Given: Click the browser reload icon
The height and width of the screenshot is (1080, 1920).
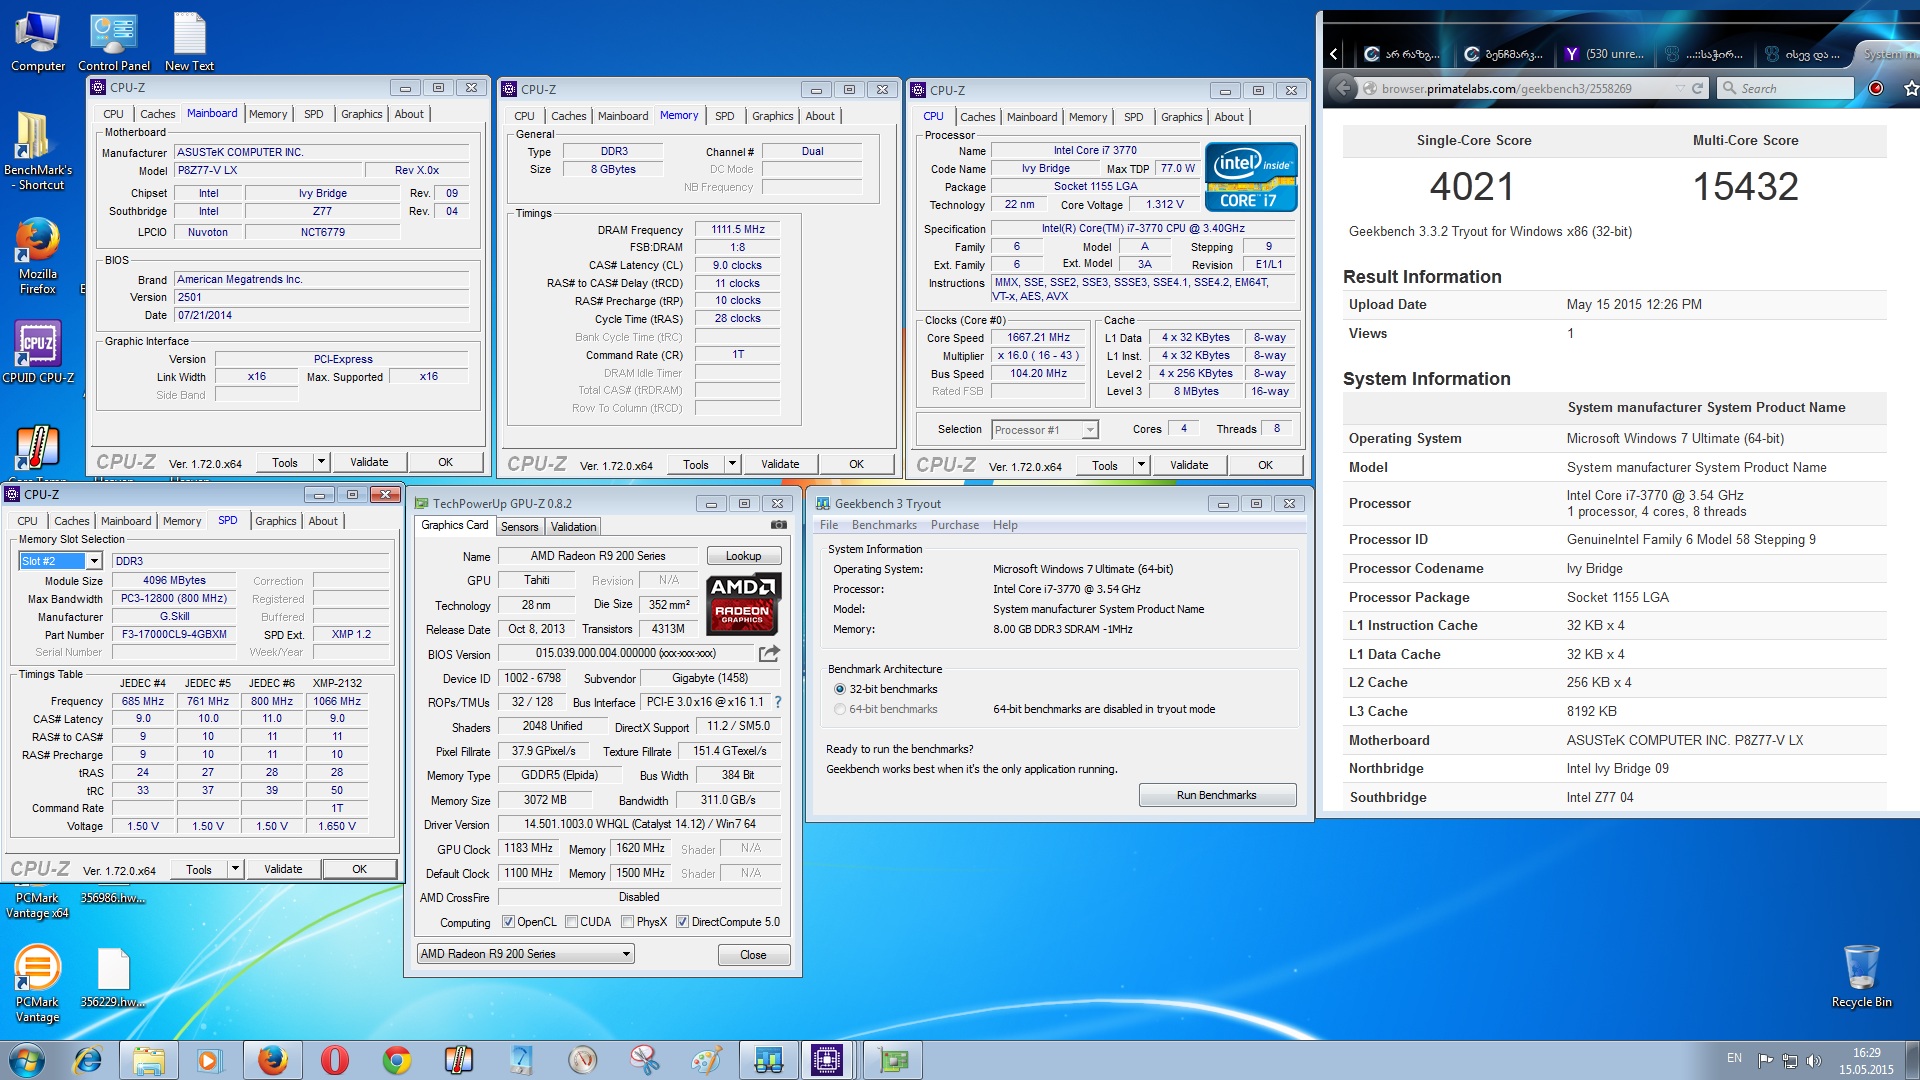Looking at the screenshot, I should pos(1697,89).
